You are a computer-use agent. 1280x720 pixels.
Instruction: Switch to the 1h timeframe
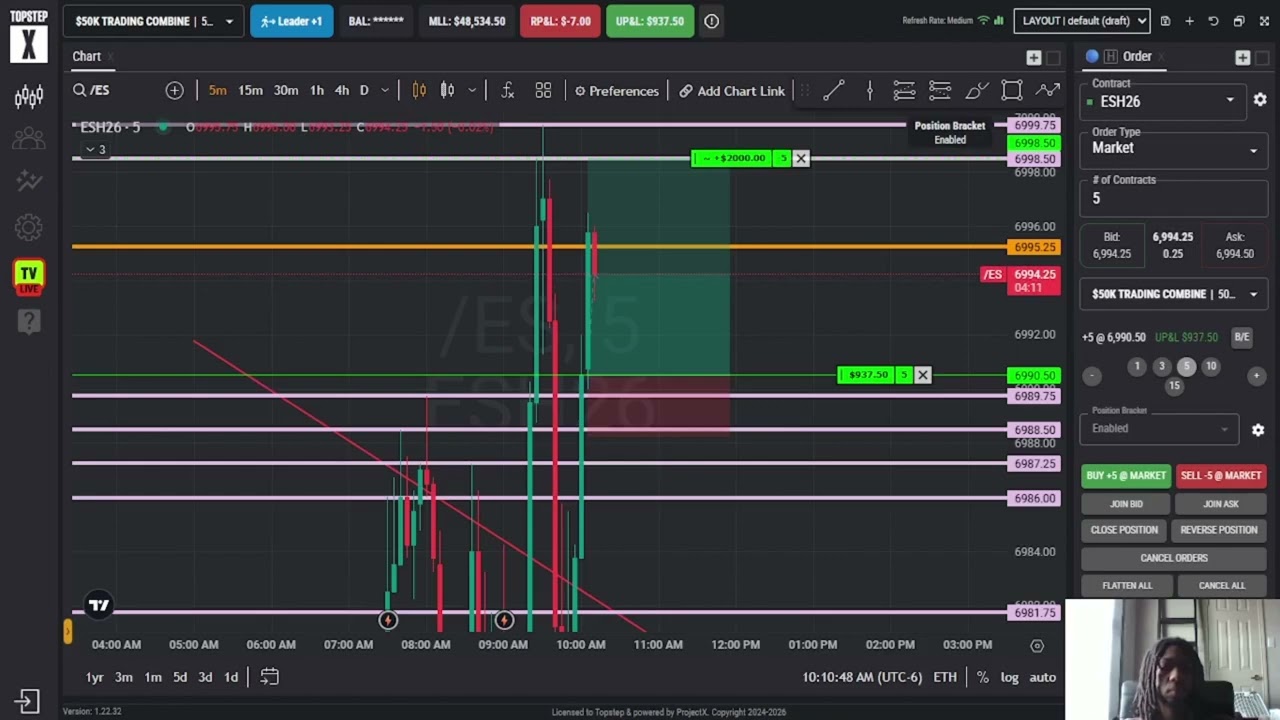[x=317, y=91]
